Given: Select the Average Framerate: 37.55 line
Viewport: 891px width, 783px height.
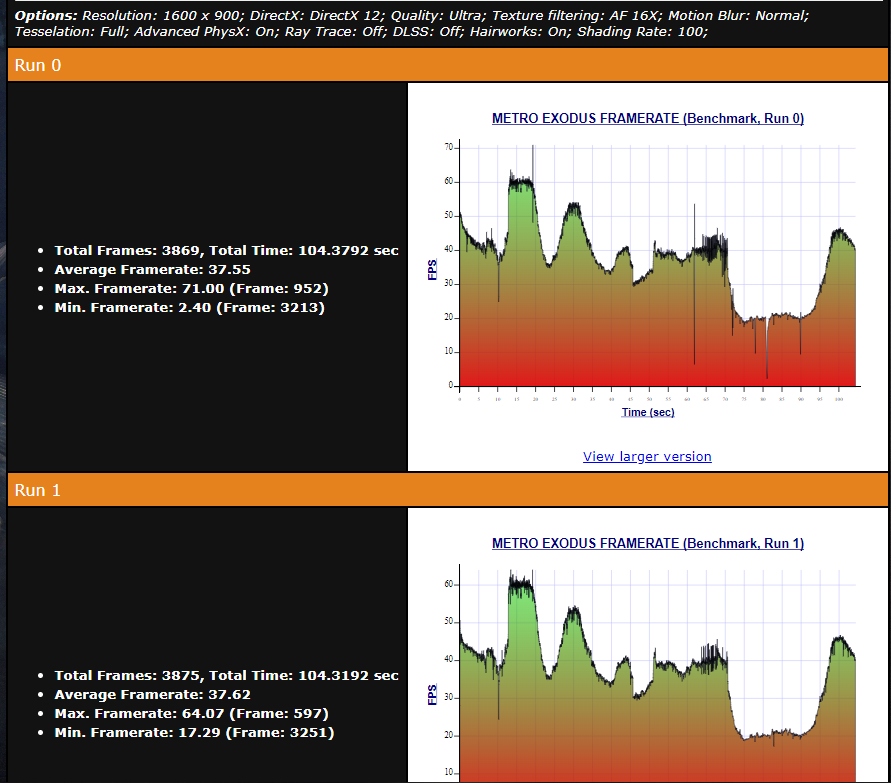Looking at the screenshot, I should (x=152, y=269).
